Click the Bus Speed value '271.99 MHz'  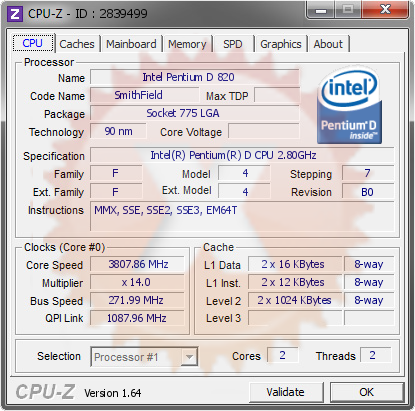point(137,300)
